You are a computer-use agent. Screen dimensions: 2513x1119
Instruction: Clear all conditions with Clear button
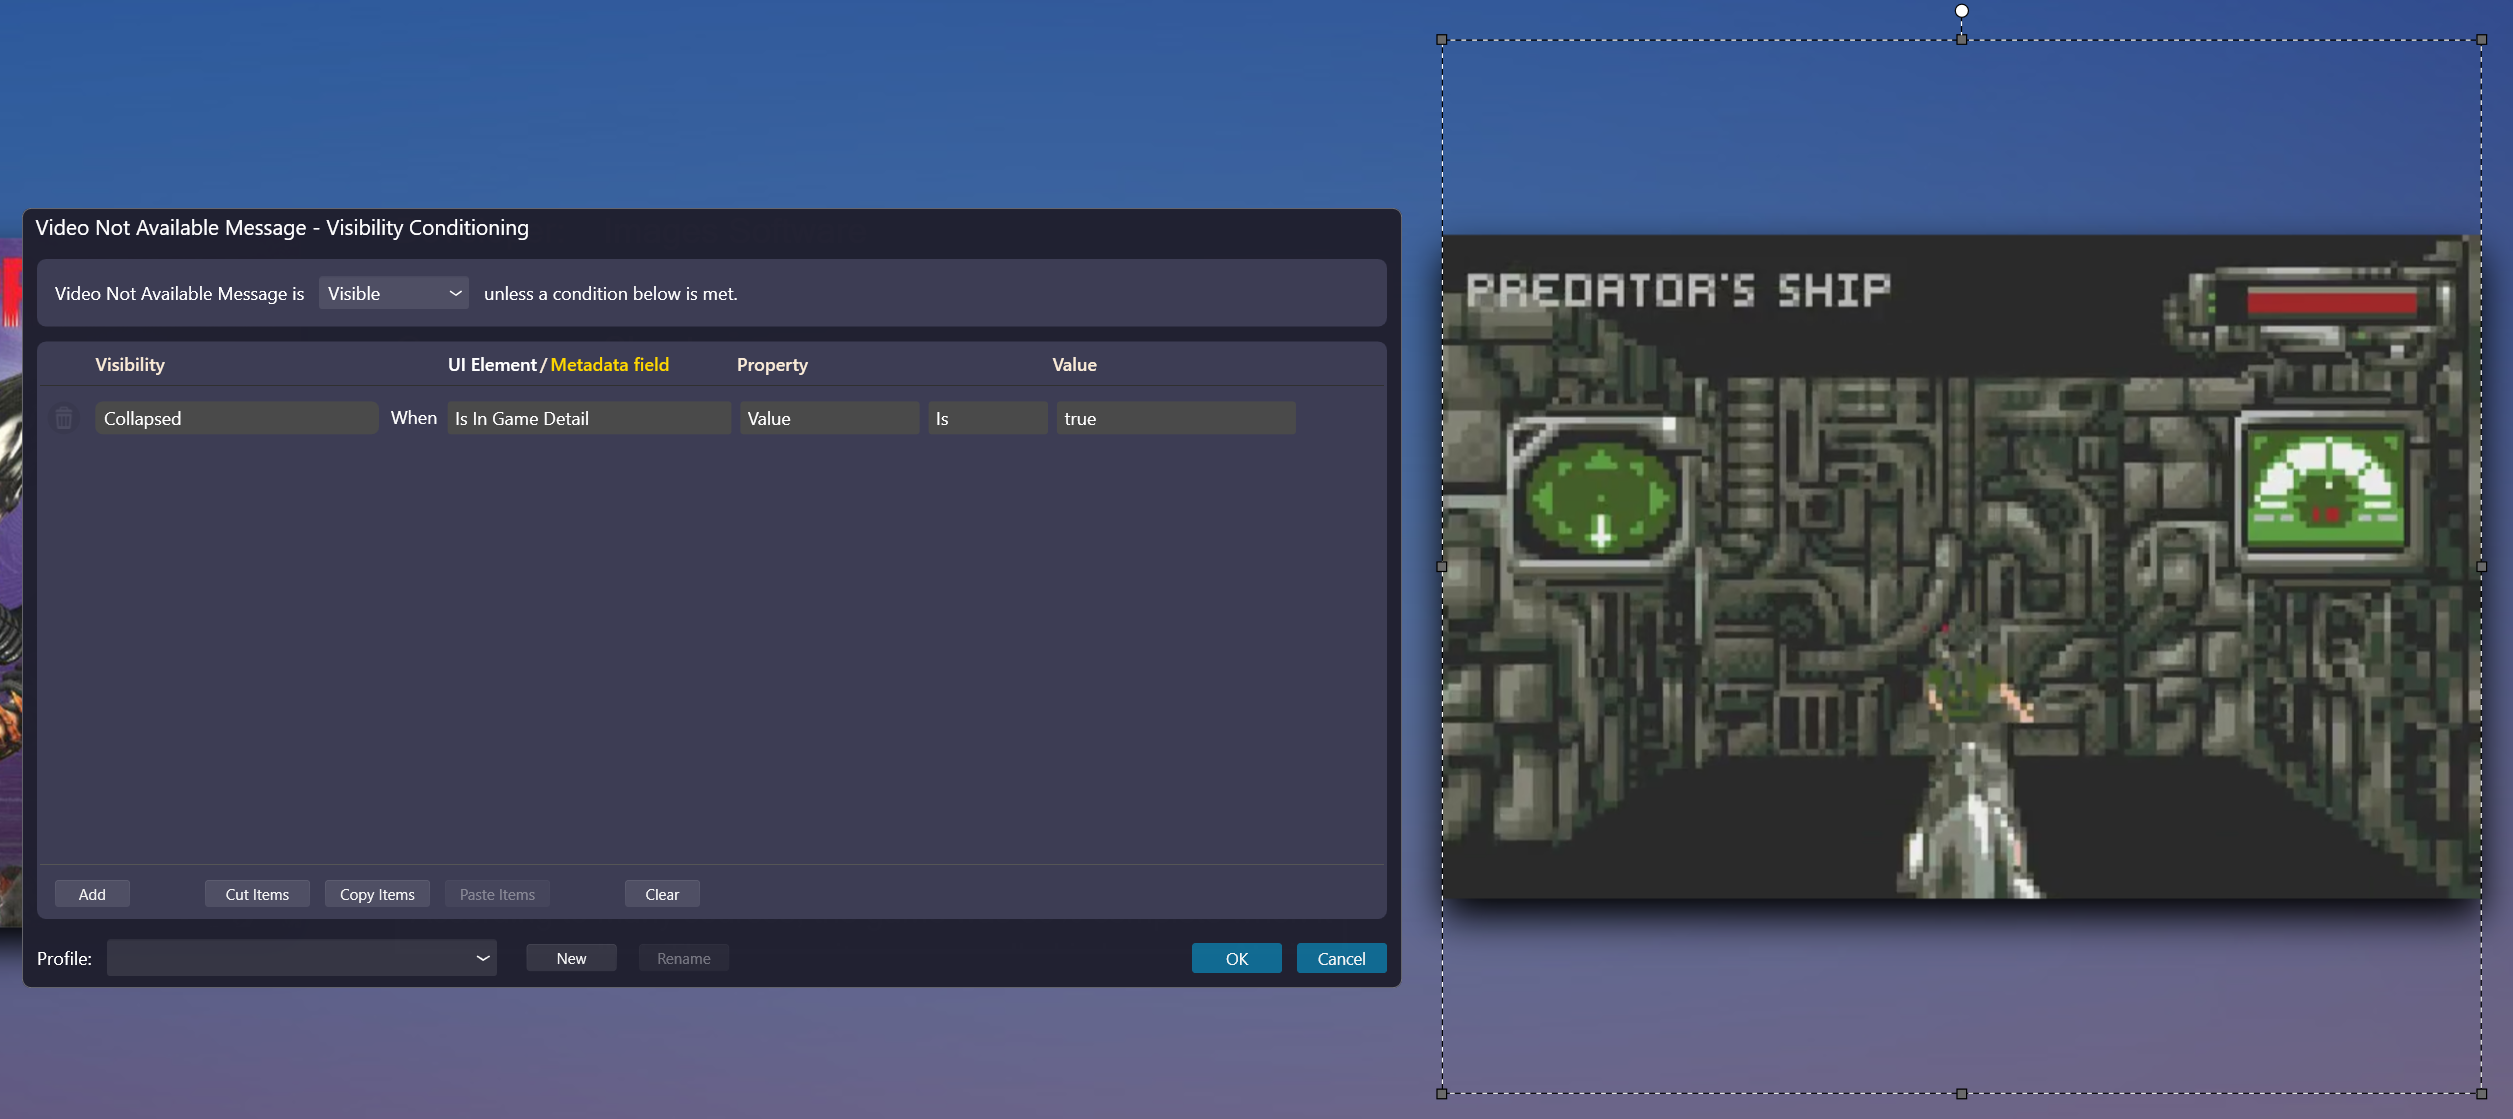tap(662, 894)
